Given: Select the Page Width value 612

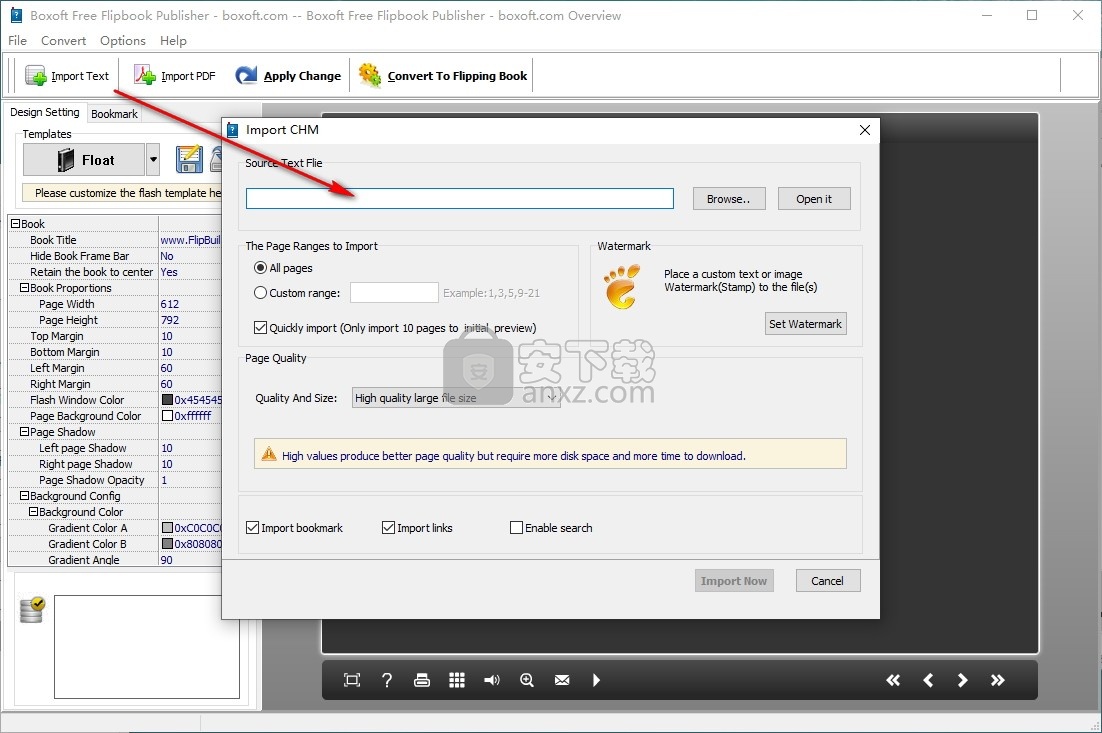Looking at the screenshot, I should [169, 304].
